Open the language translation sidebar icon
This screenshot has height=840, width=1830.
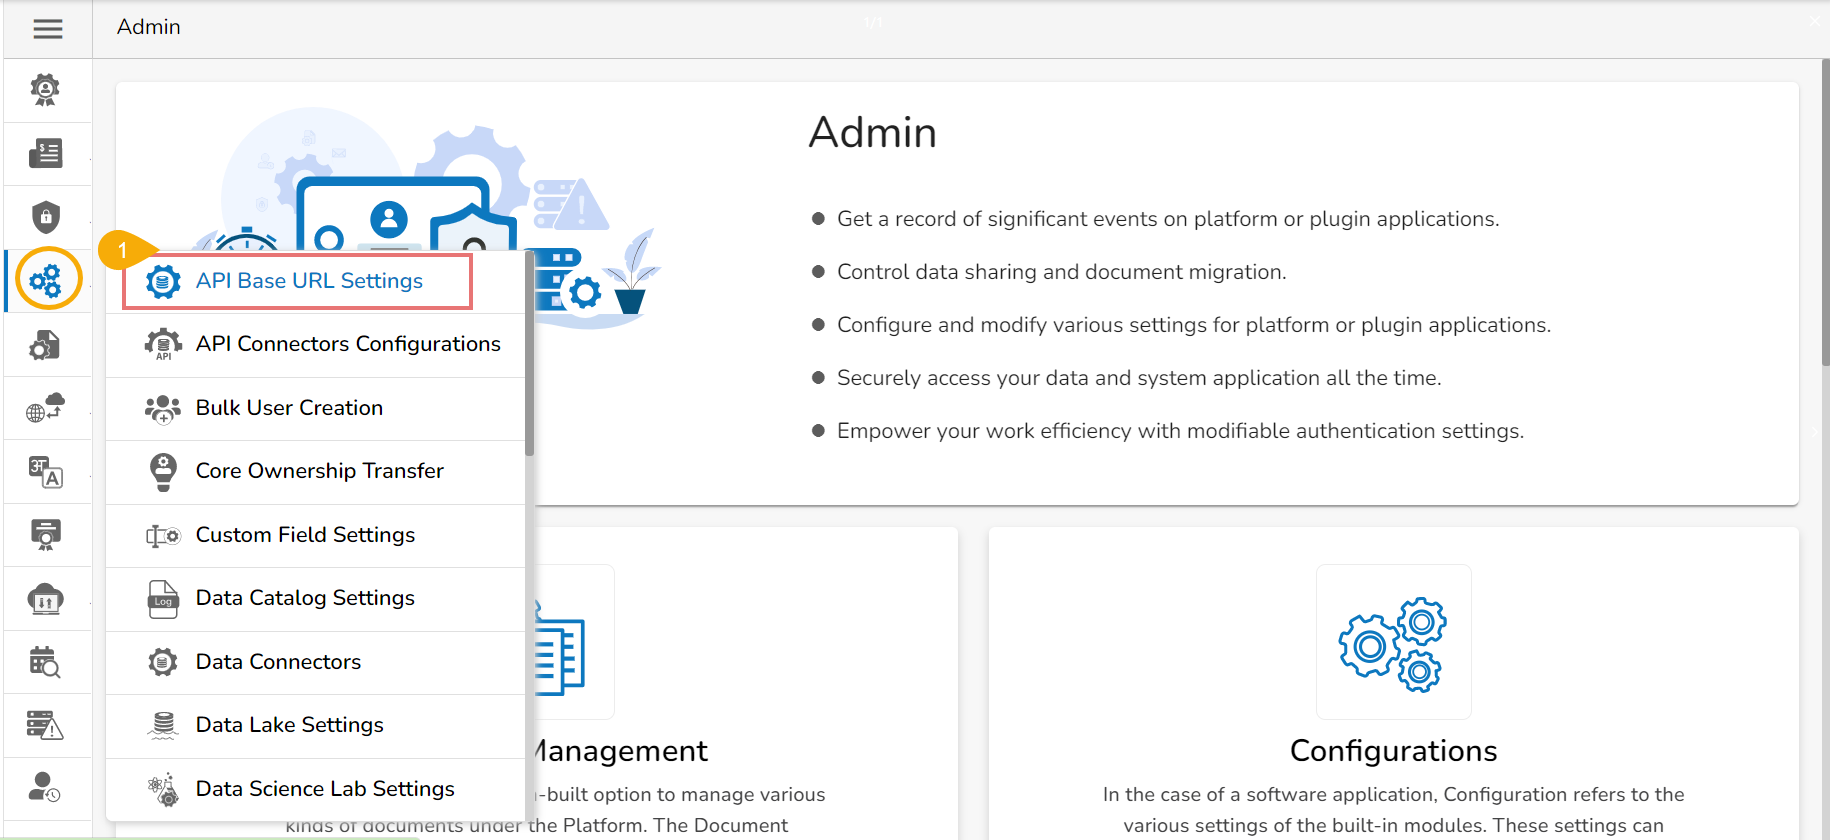point(46,471)
